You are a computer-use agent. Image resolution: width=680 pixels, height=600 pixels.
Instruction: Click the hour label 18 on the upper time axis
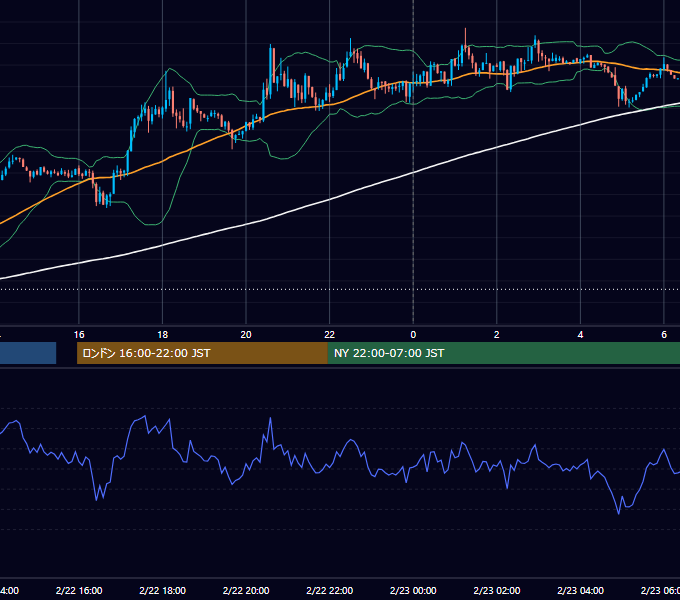(163, 335)
